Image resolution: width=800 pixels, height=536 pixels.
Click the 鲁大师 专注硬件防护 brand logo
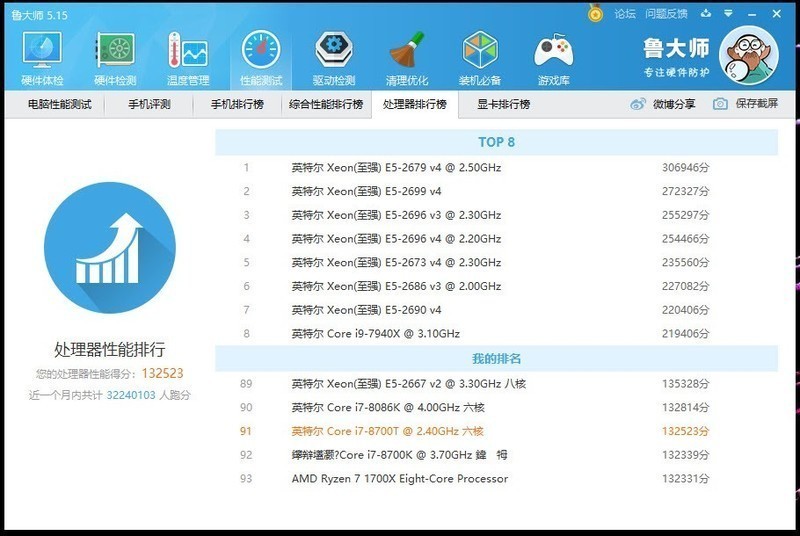pos(676,57)
